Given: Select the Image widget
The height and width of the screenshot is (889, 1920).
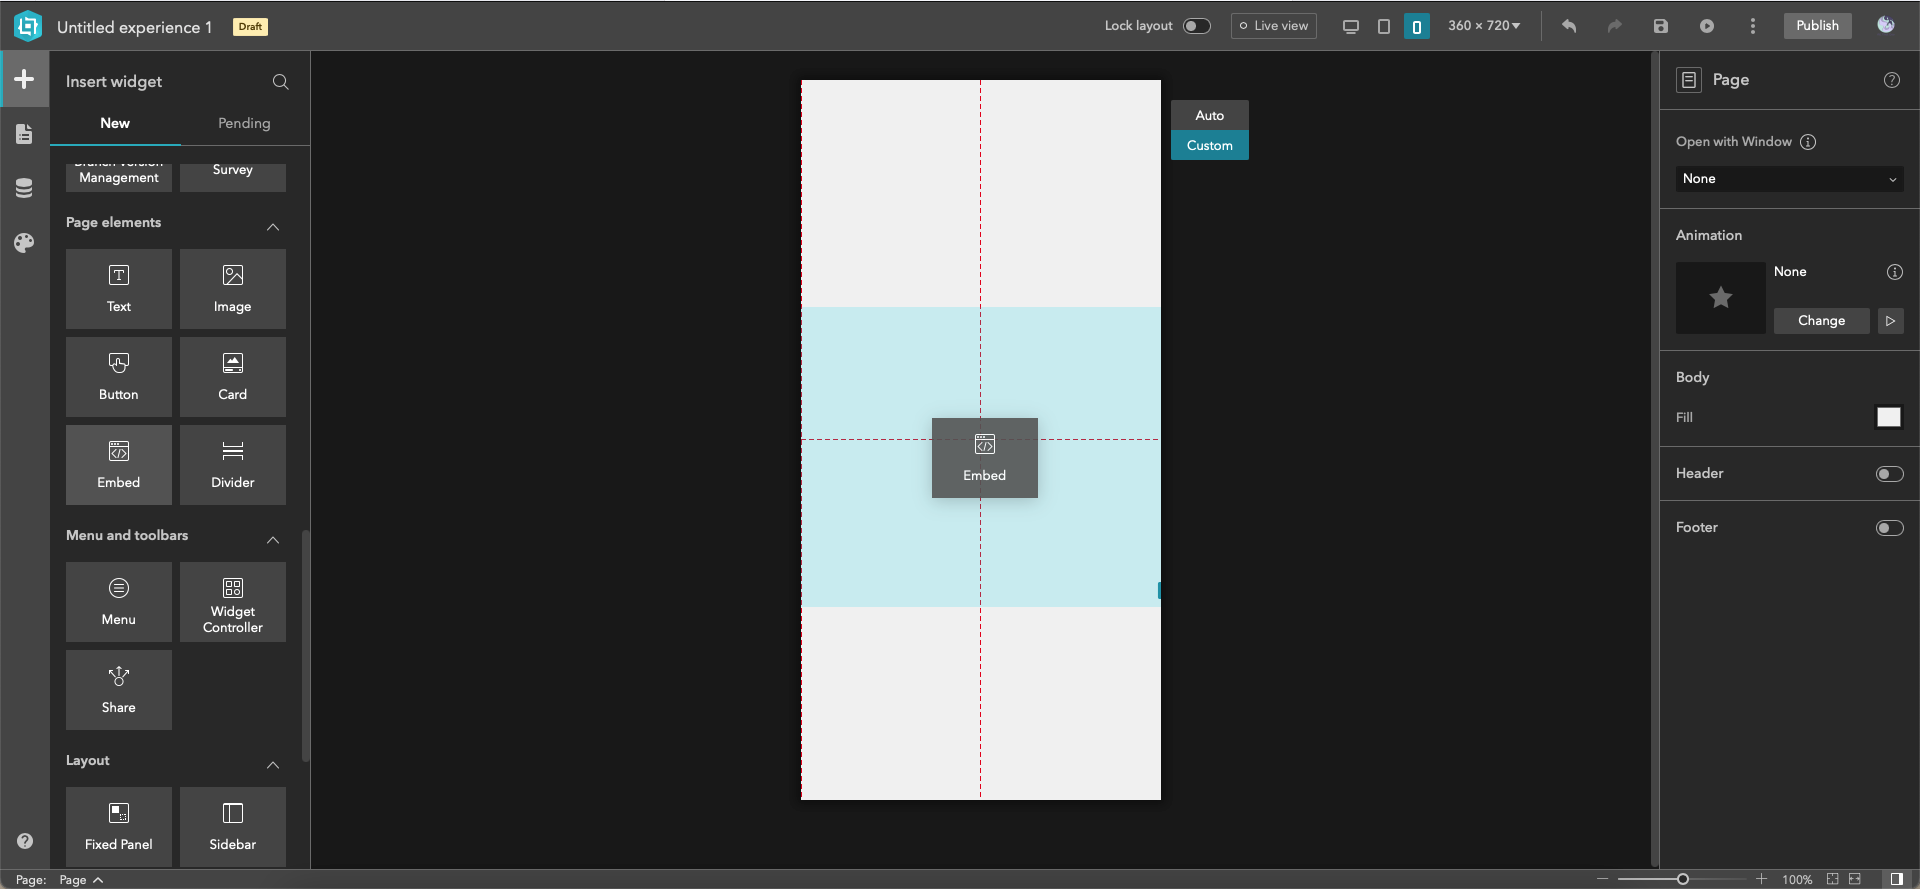Looking at the screenshot, I should click(x=233, y=289).
